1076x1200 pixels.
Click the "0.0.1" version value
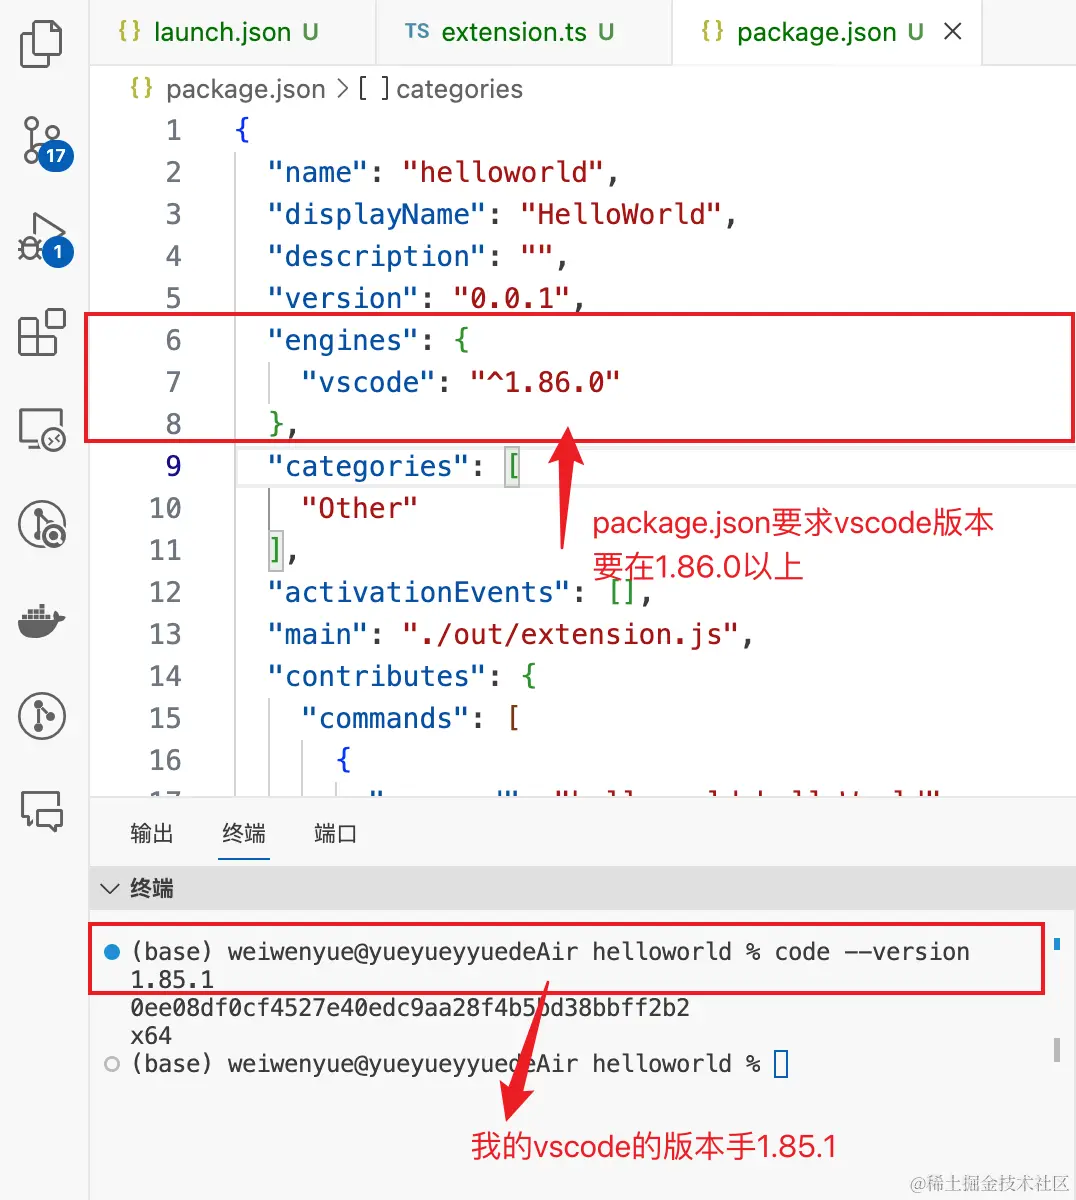pyautogui.click(x=511, y=298)
